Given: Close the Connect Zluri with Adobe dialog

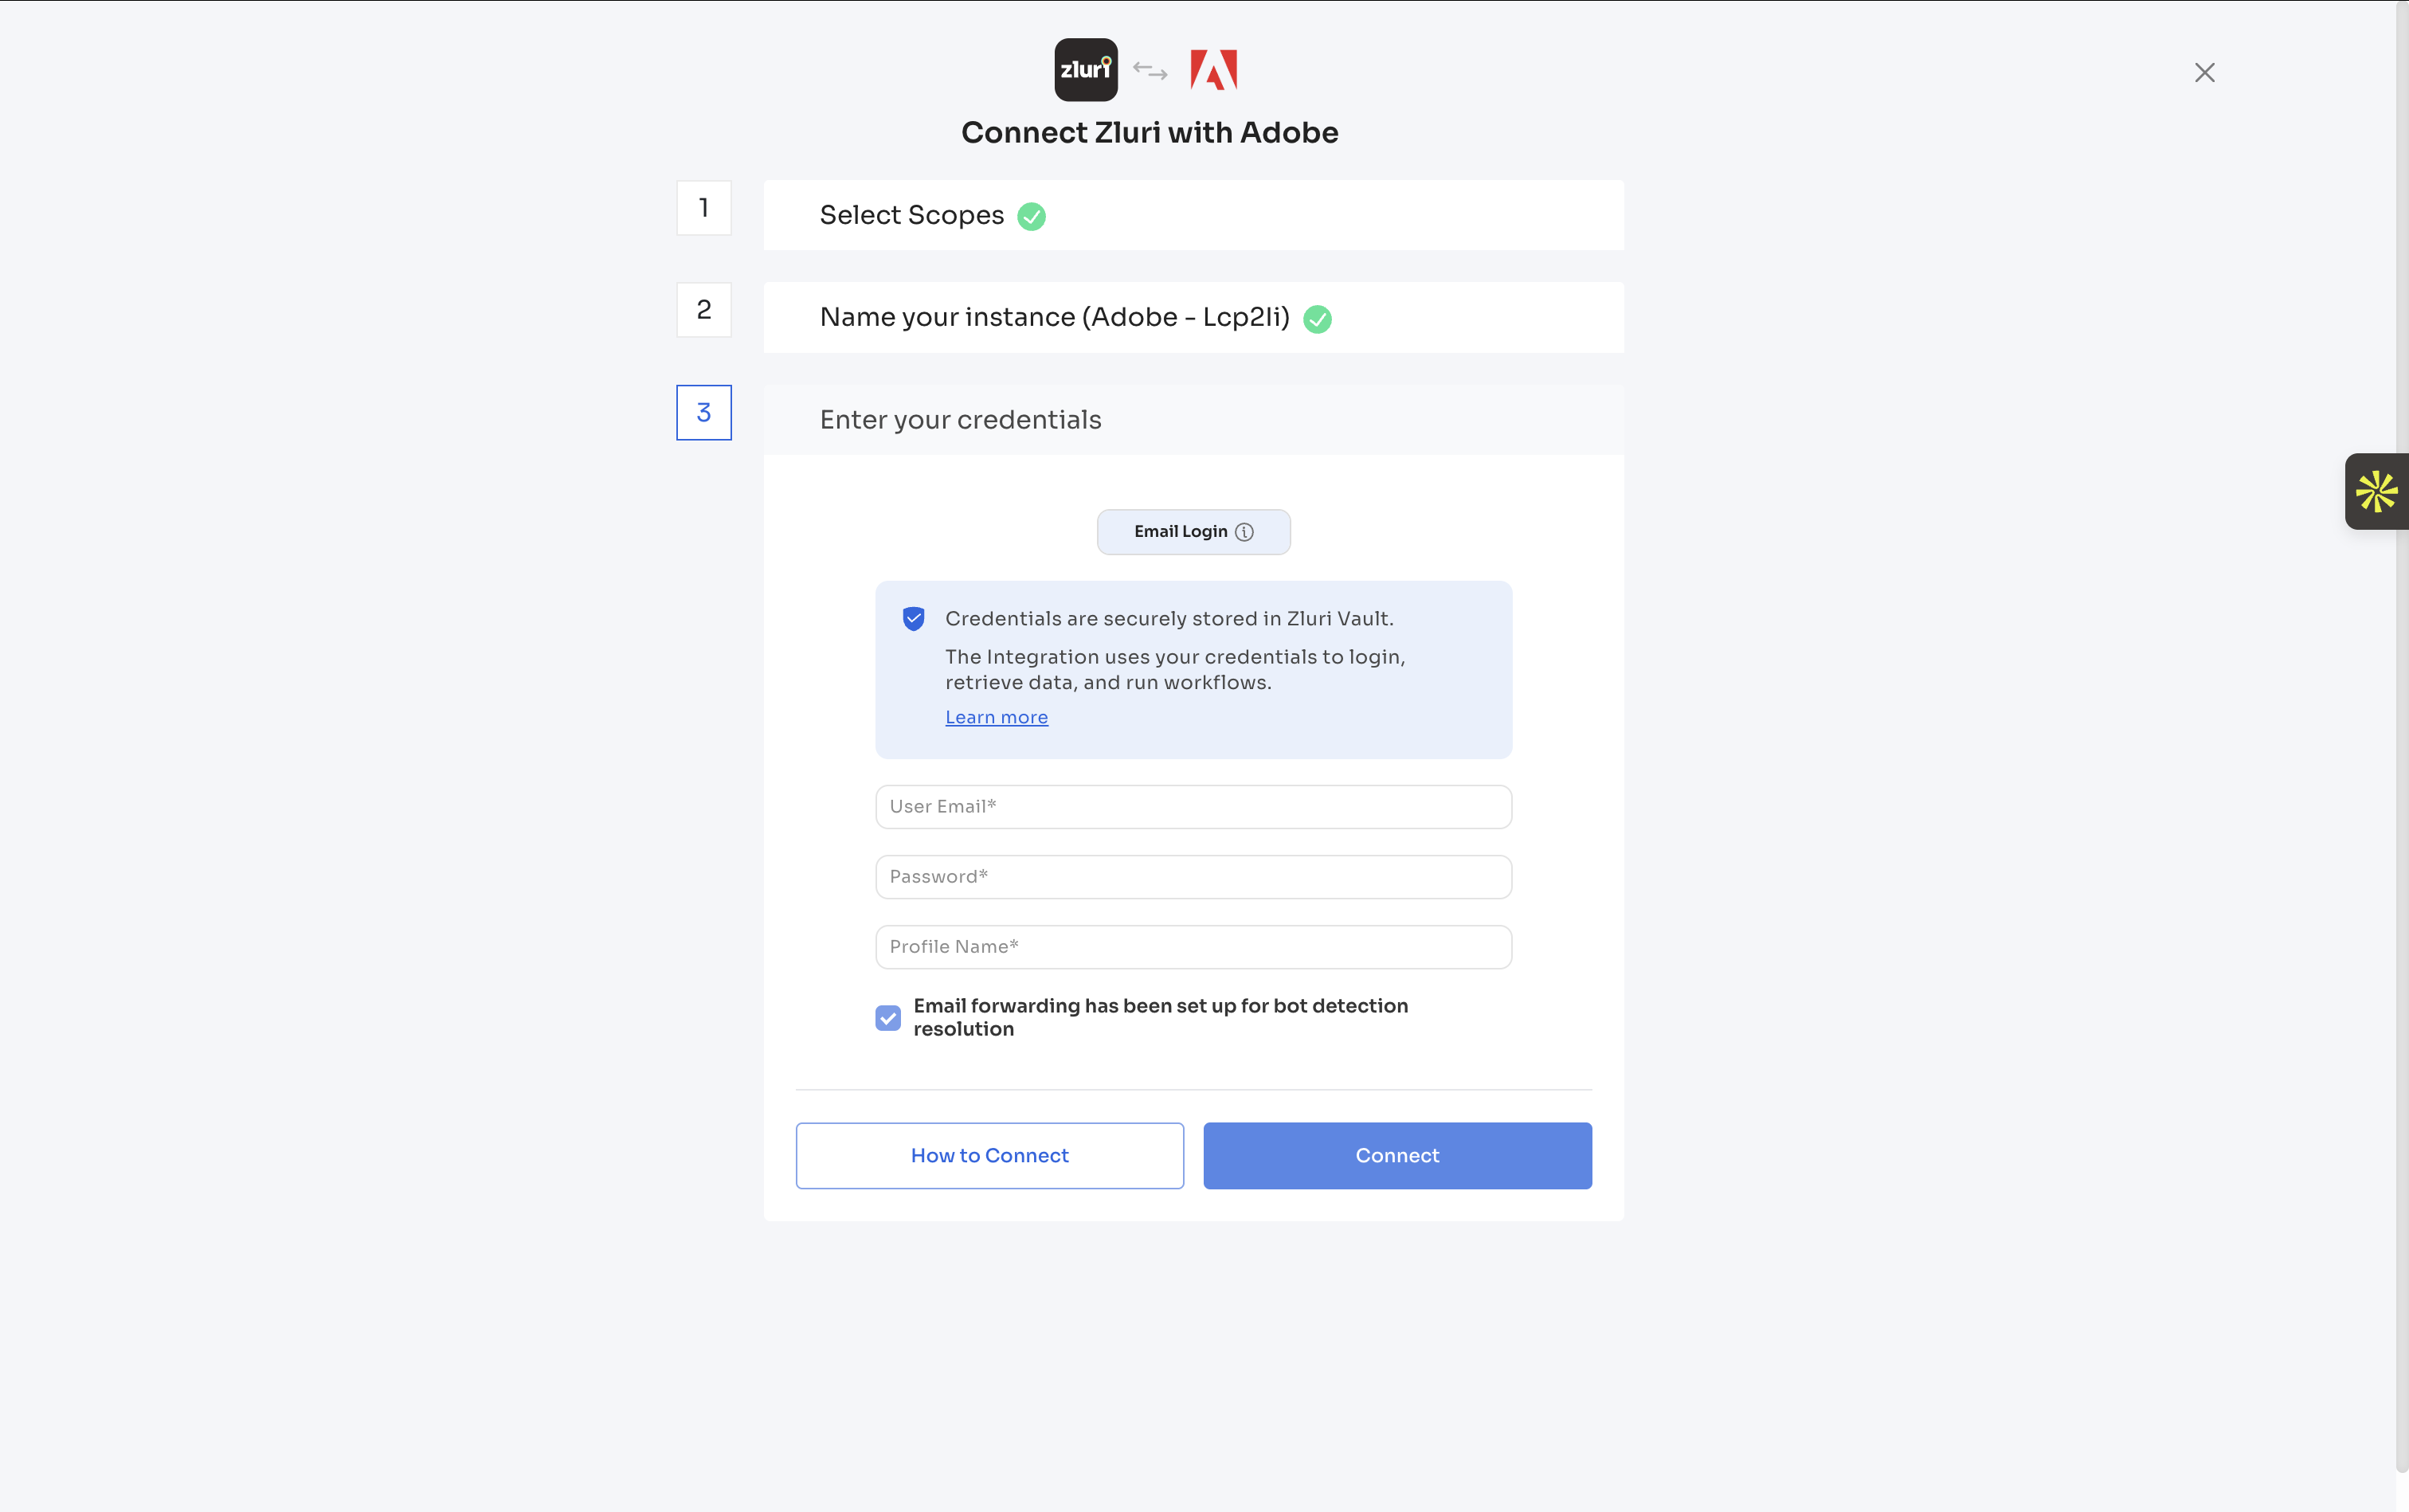Looking at the screenshot, I should 2205,73.
